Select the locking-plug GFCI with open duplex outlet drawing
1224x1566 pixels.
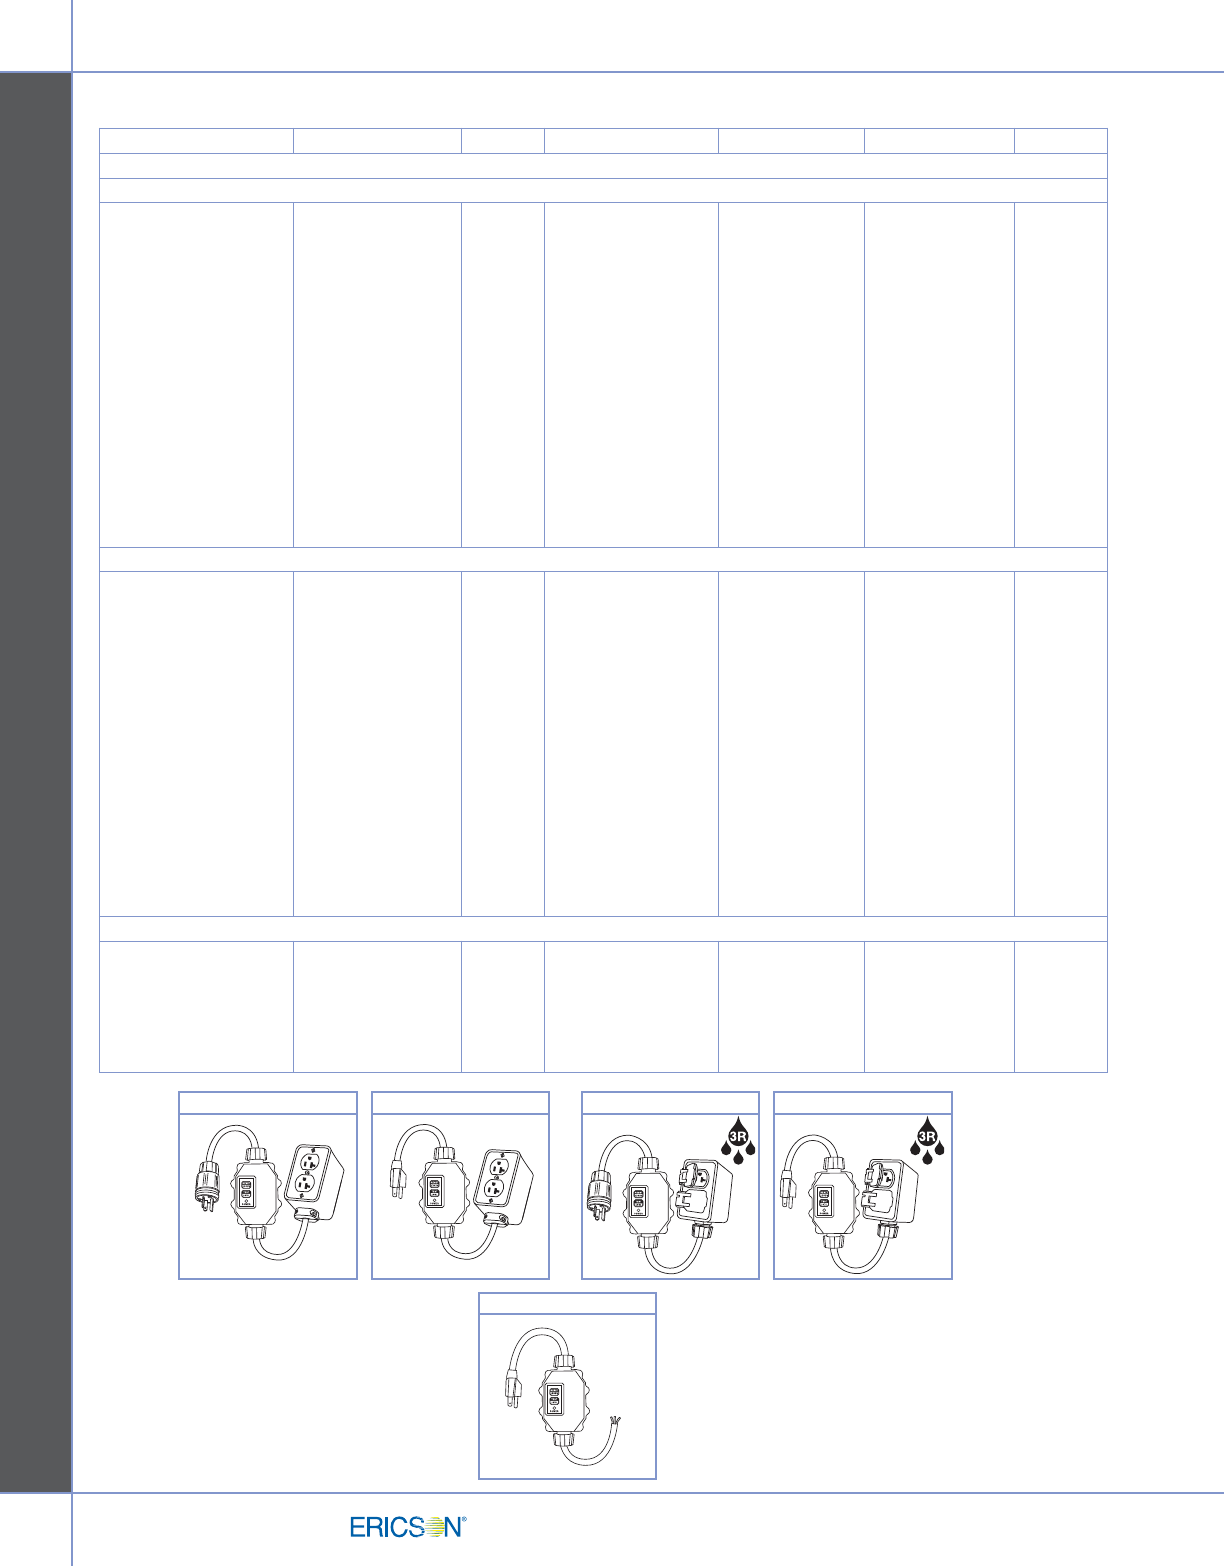coord(268,1195)
